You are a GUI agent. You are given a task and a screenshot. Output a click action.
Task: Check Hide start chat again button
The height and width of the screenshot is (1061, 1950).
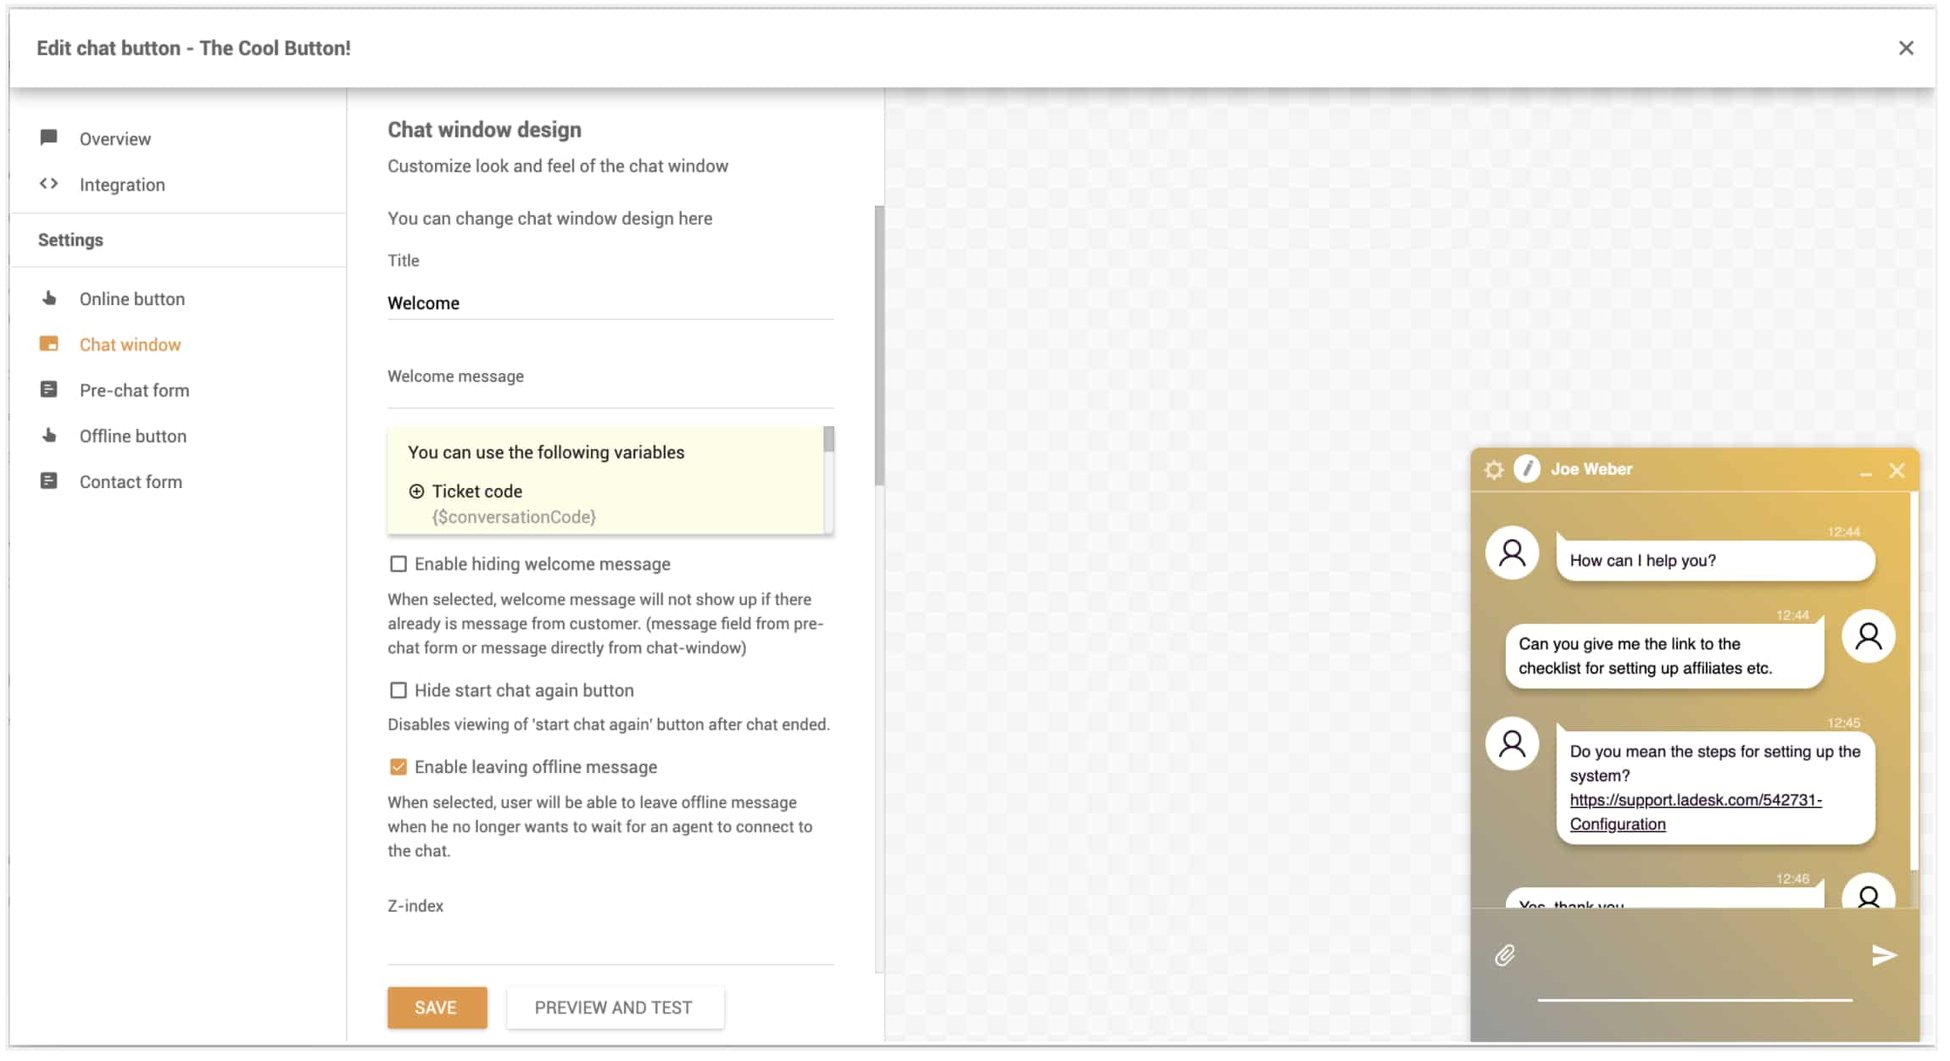(x=399, y=690)
